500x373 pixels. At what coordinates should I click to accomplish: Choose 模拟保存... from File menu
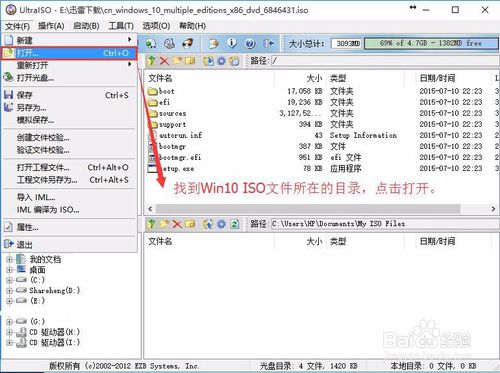(69, 120)
